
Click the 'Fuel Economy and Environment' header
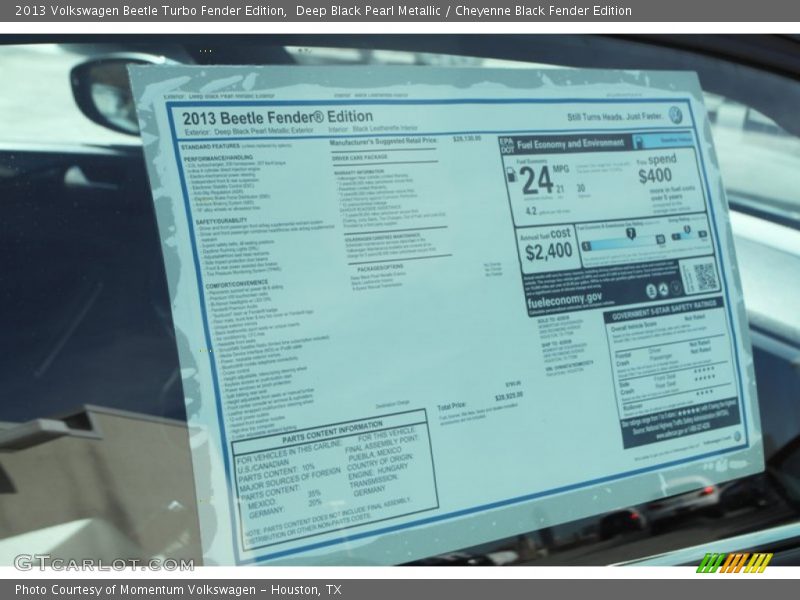[x=570, y=144]
